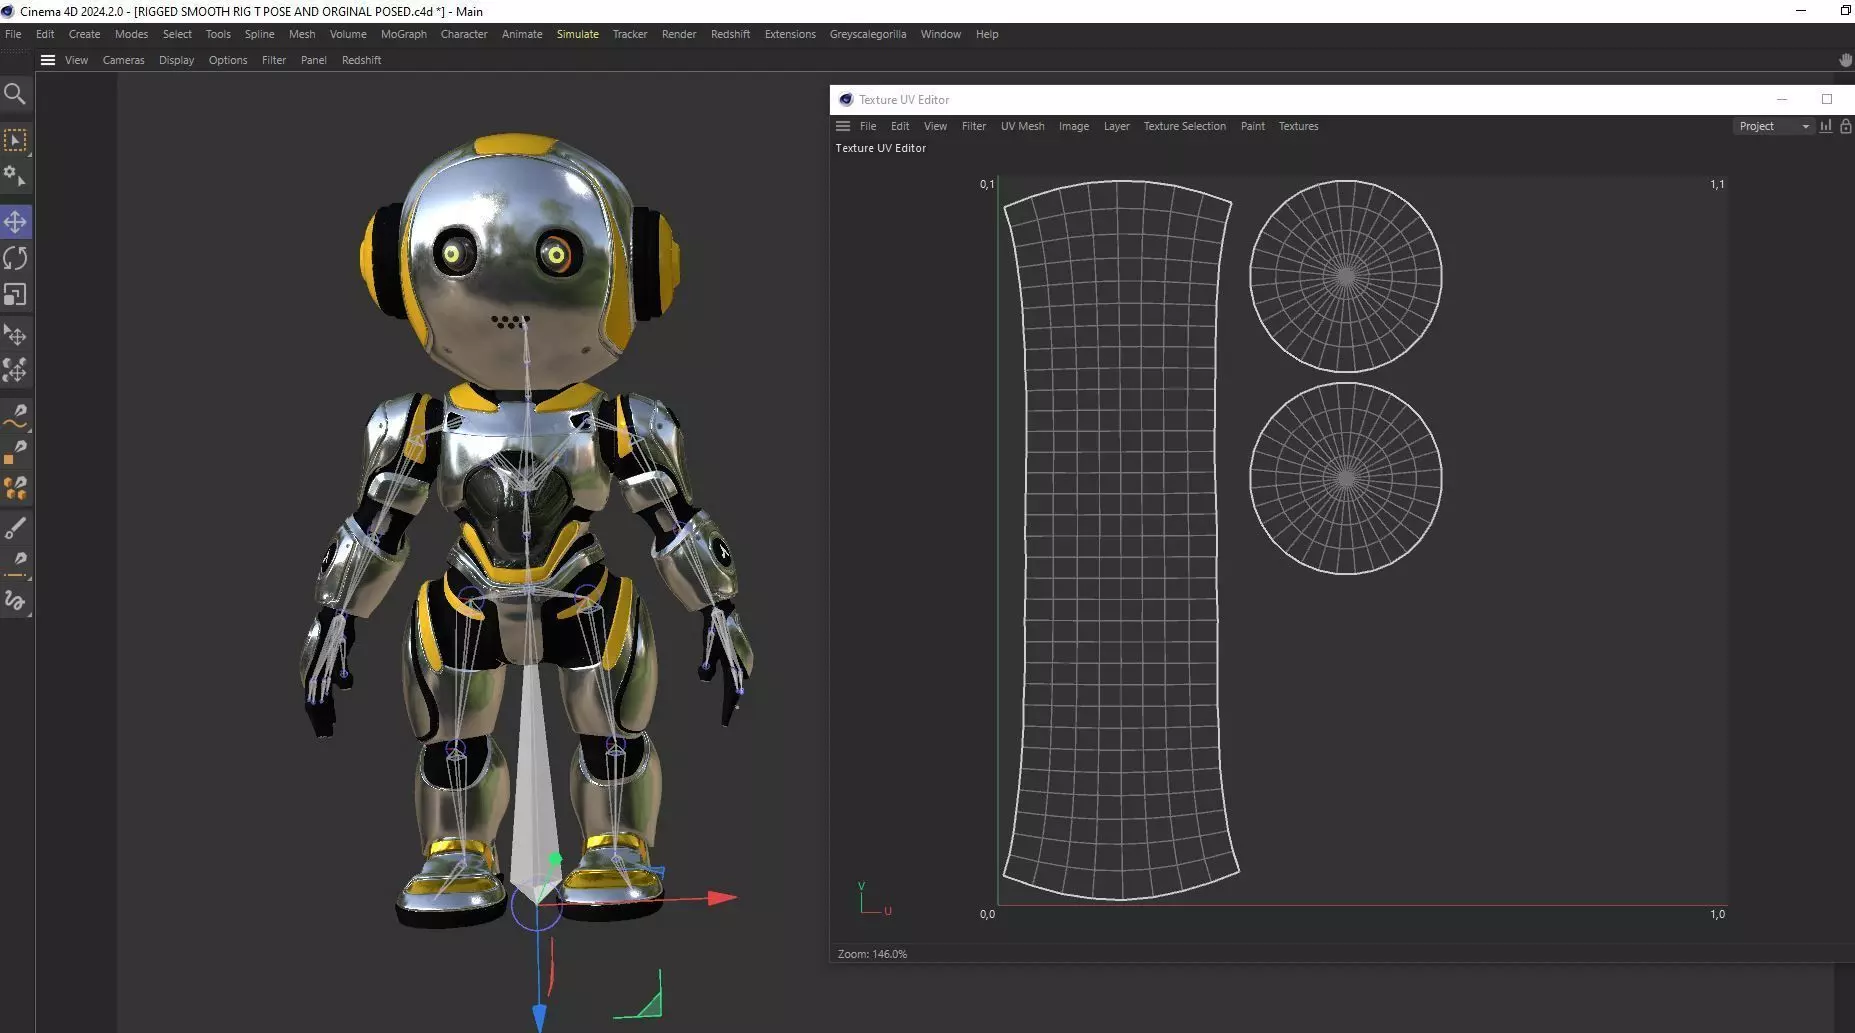1855x1033 pixels.
Task: Activate the Scale tool icon
Action: coord(15,295)
